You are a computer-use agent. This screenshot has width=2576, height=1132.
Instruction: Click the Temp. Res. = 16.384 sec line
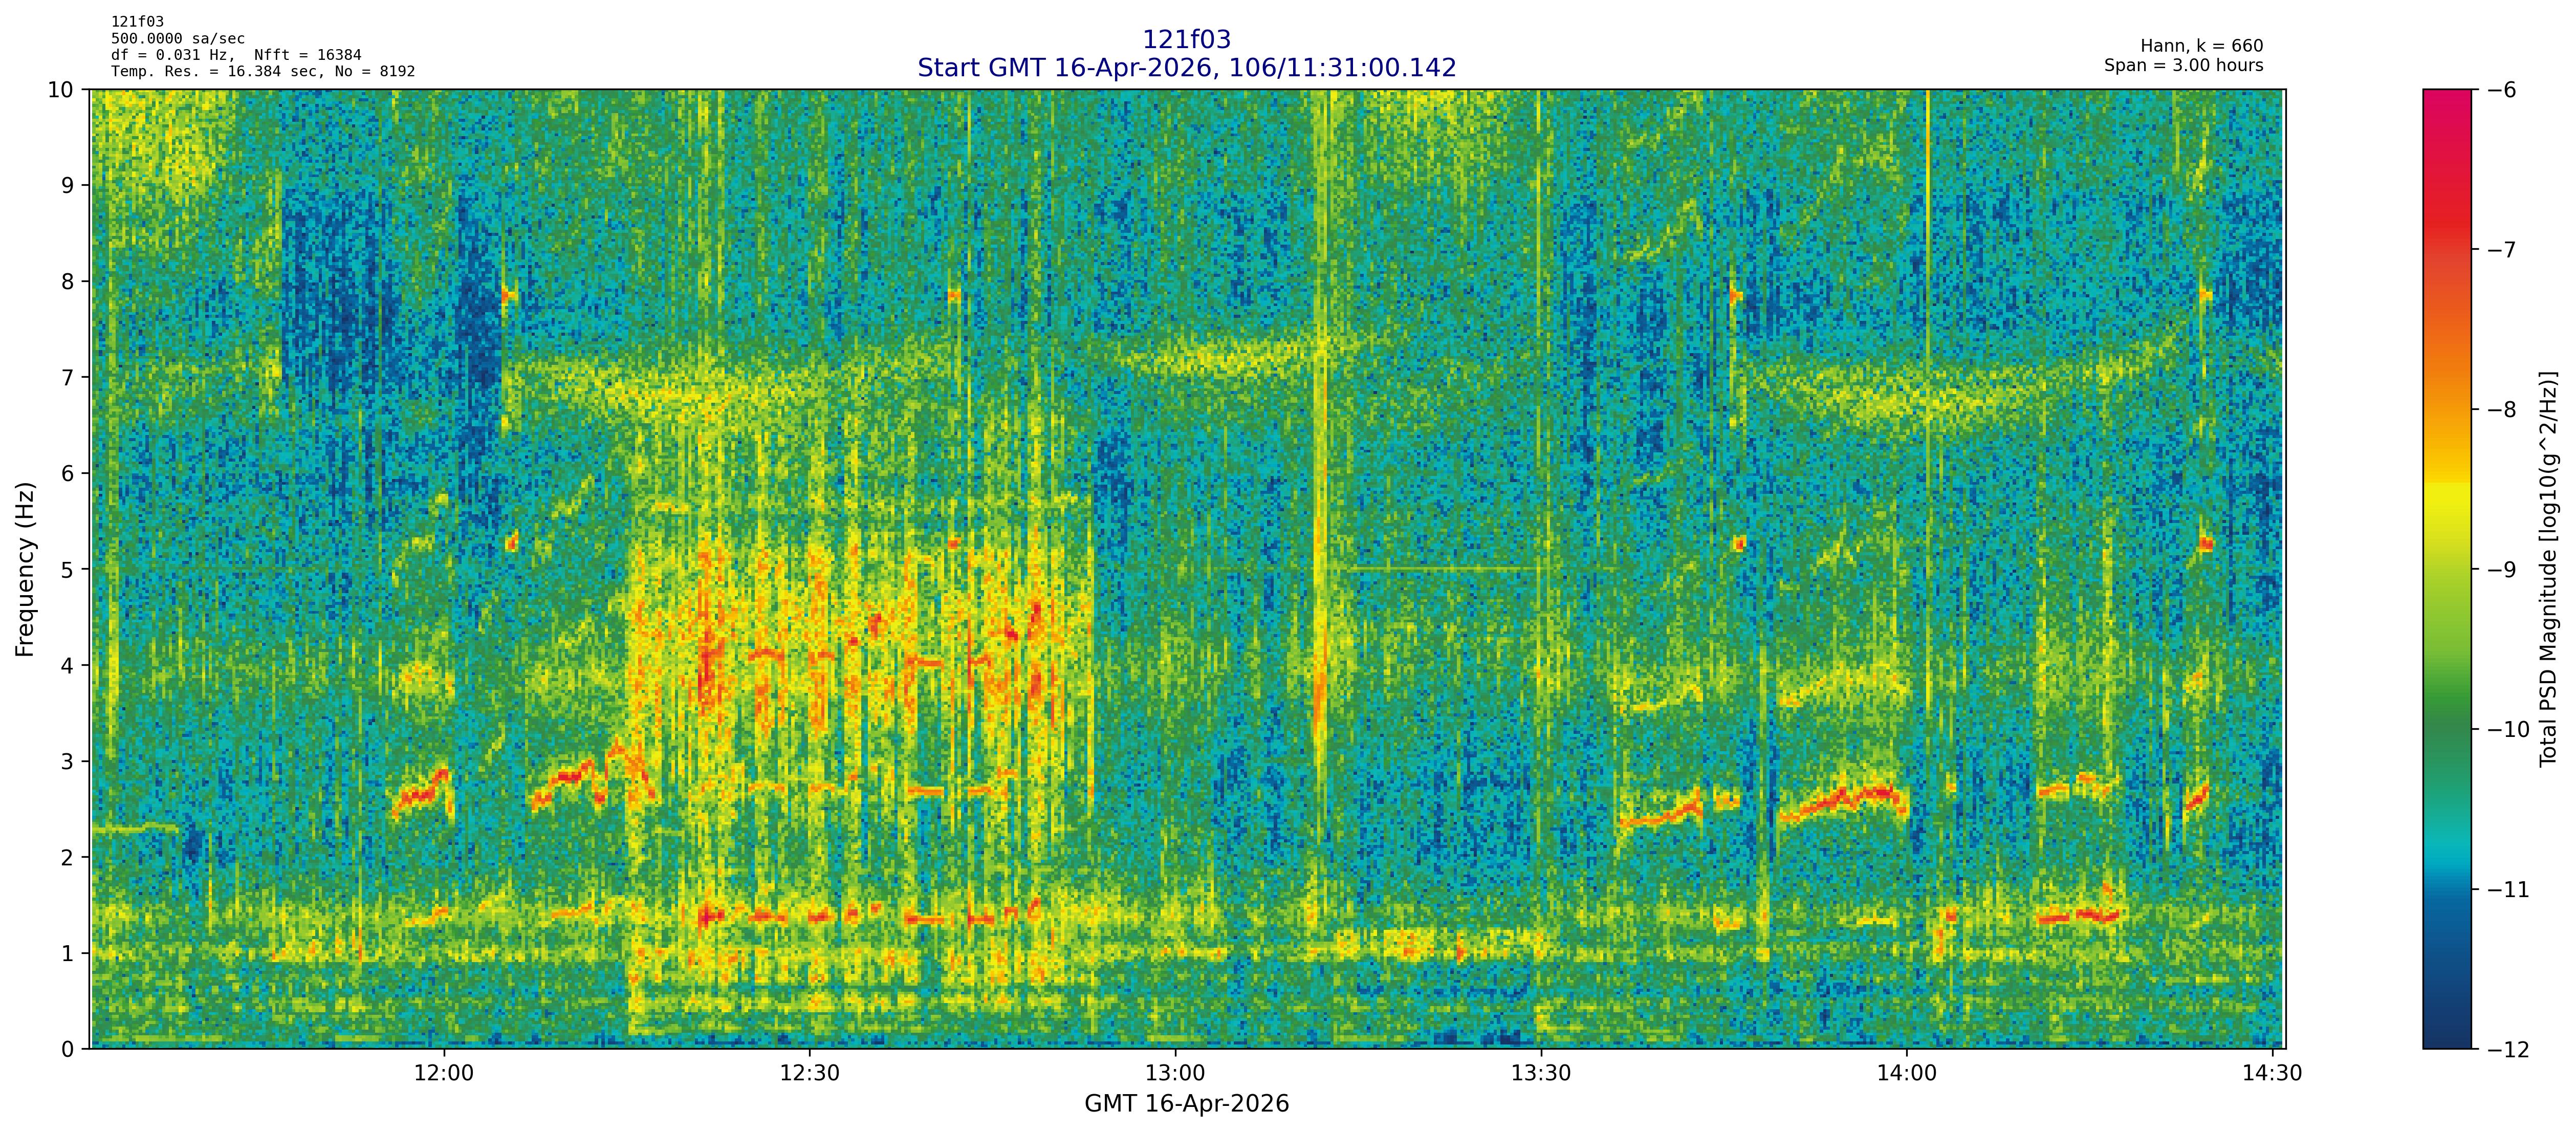pyautogui.click(x=262, y=71)
